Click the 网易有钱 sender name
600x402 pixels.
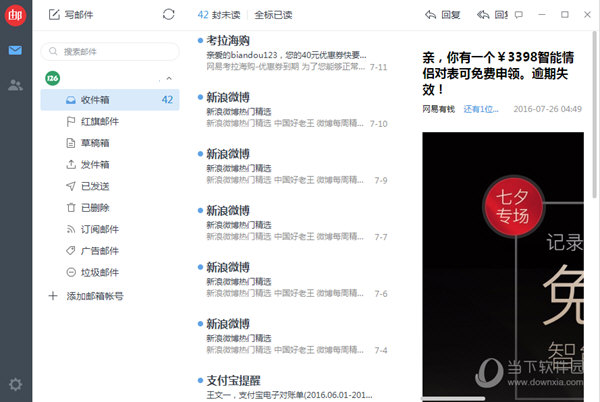click(439, 109)
